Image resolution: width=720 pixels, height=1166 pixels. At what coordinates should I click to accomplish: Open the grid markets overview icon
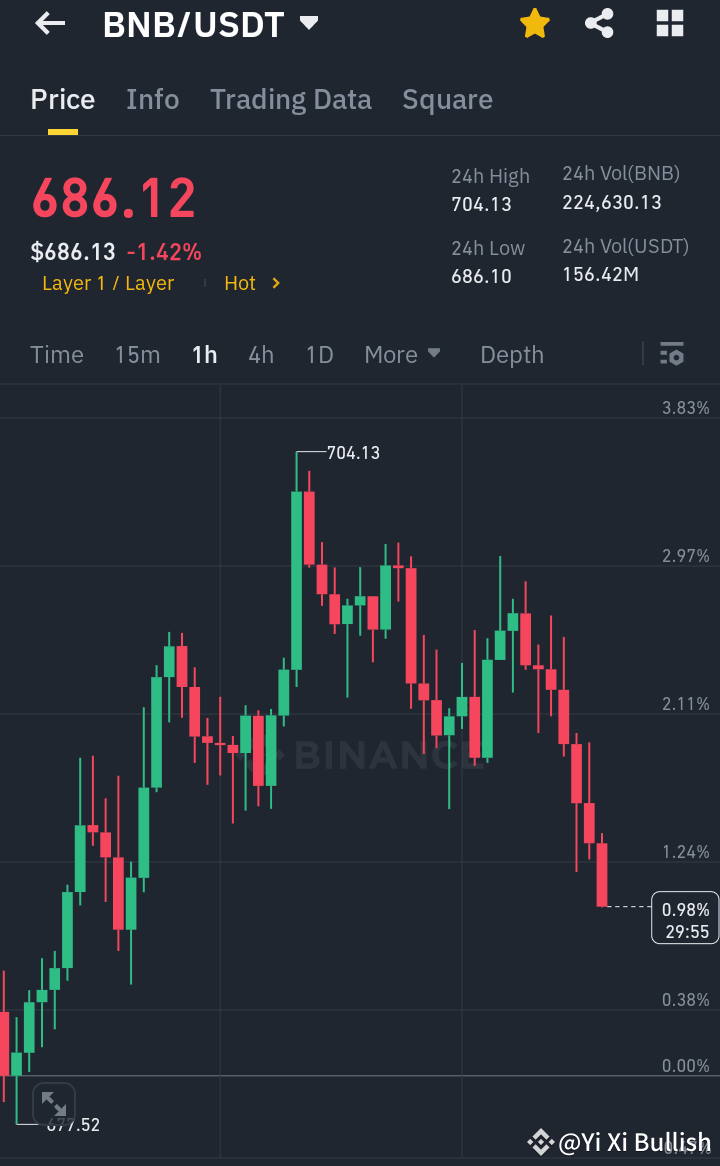pyautogui.click(x=669, y=23)
